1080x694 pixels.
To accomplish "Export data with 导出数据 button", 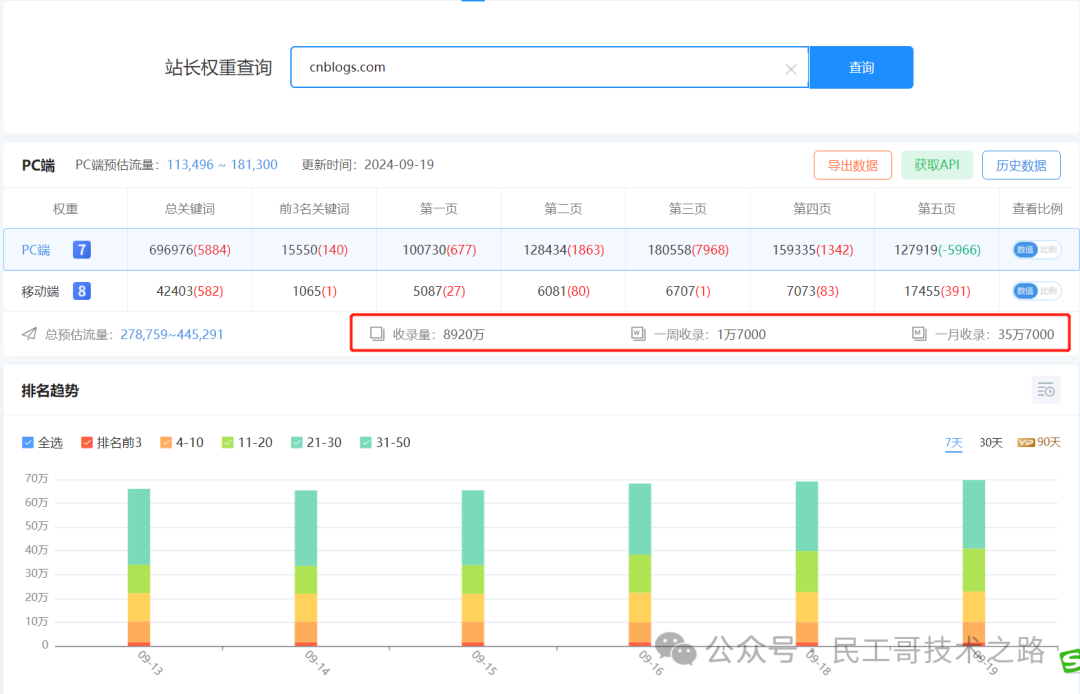I will tap(853, 165).
